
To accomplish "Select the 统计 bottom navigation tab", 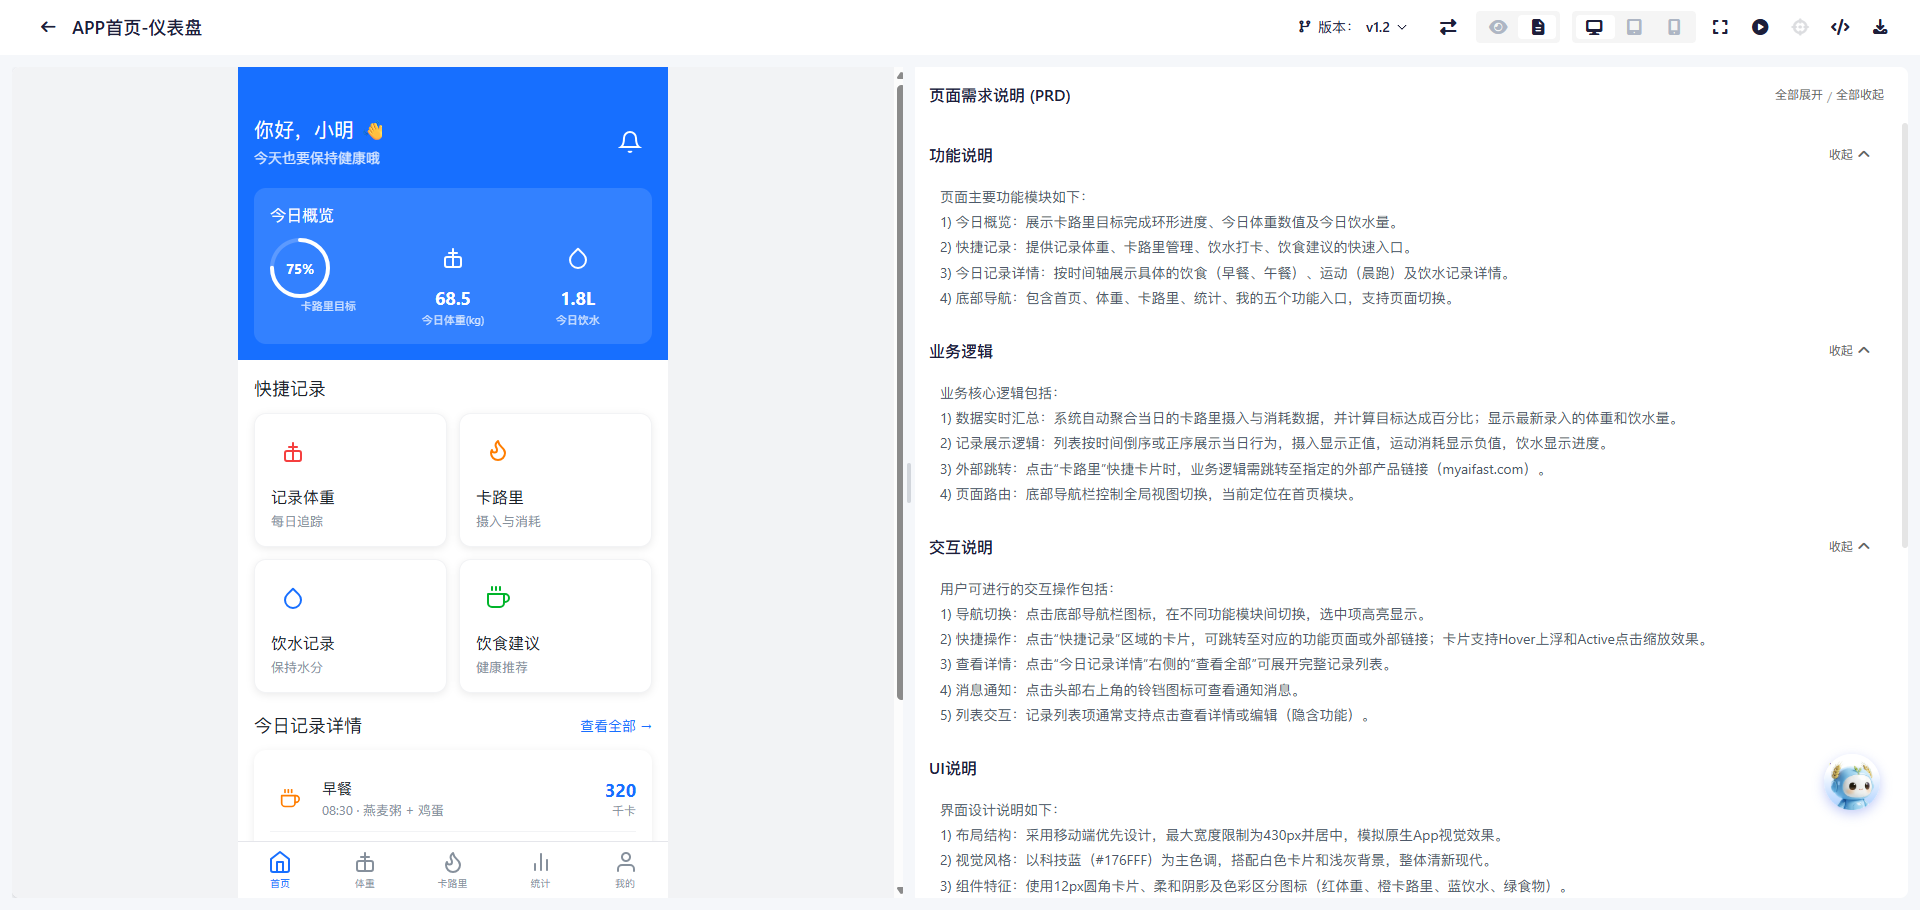I will (x=540, y=870).
